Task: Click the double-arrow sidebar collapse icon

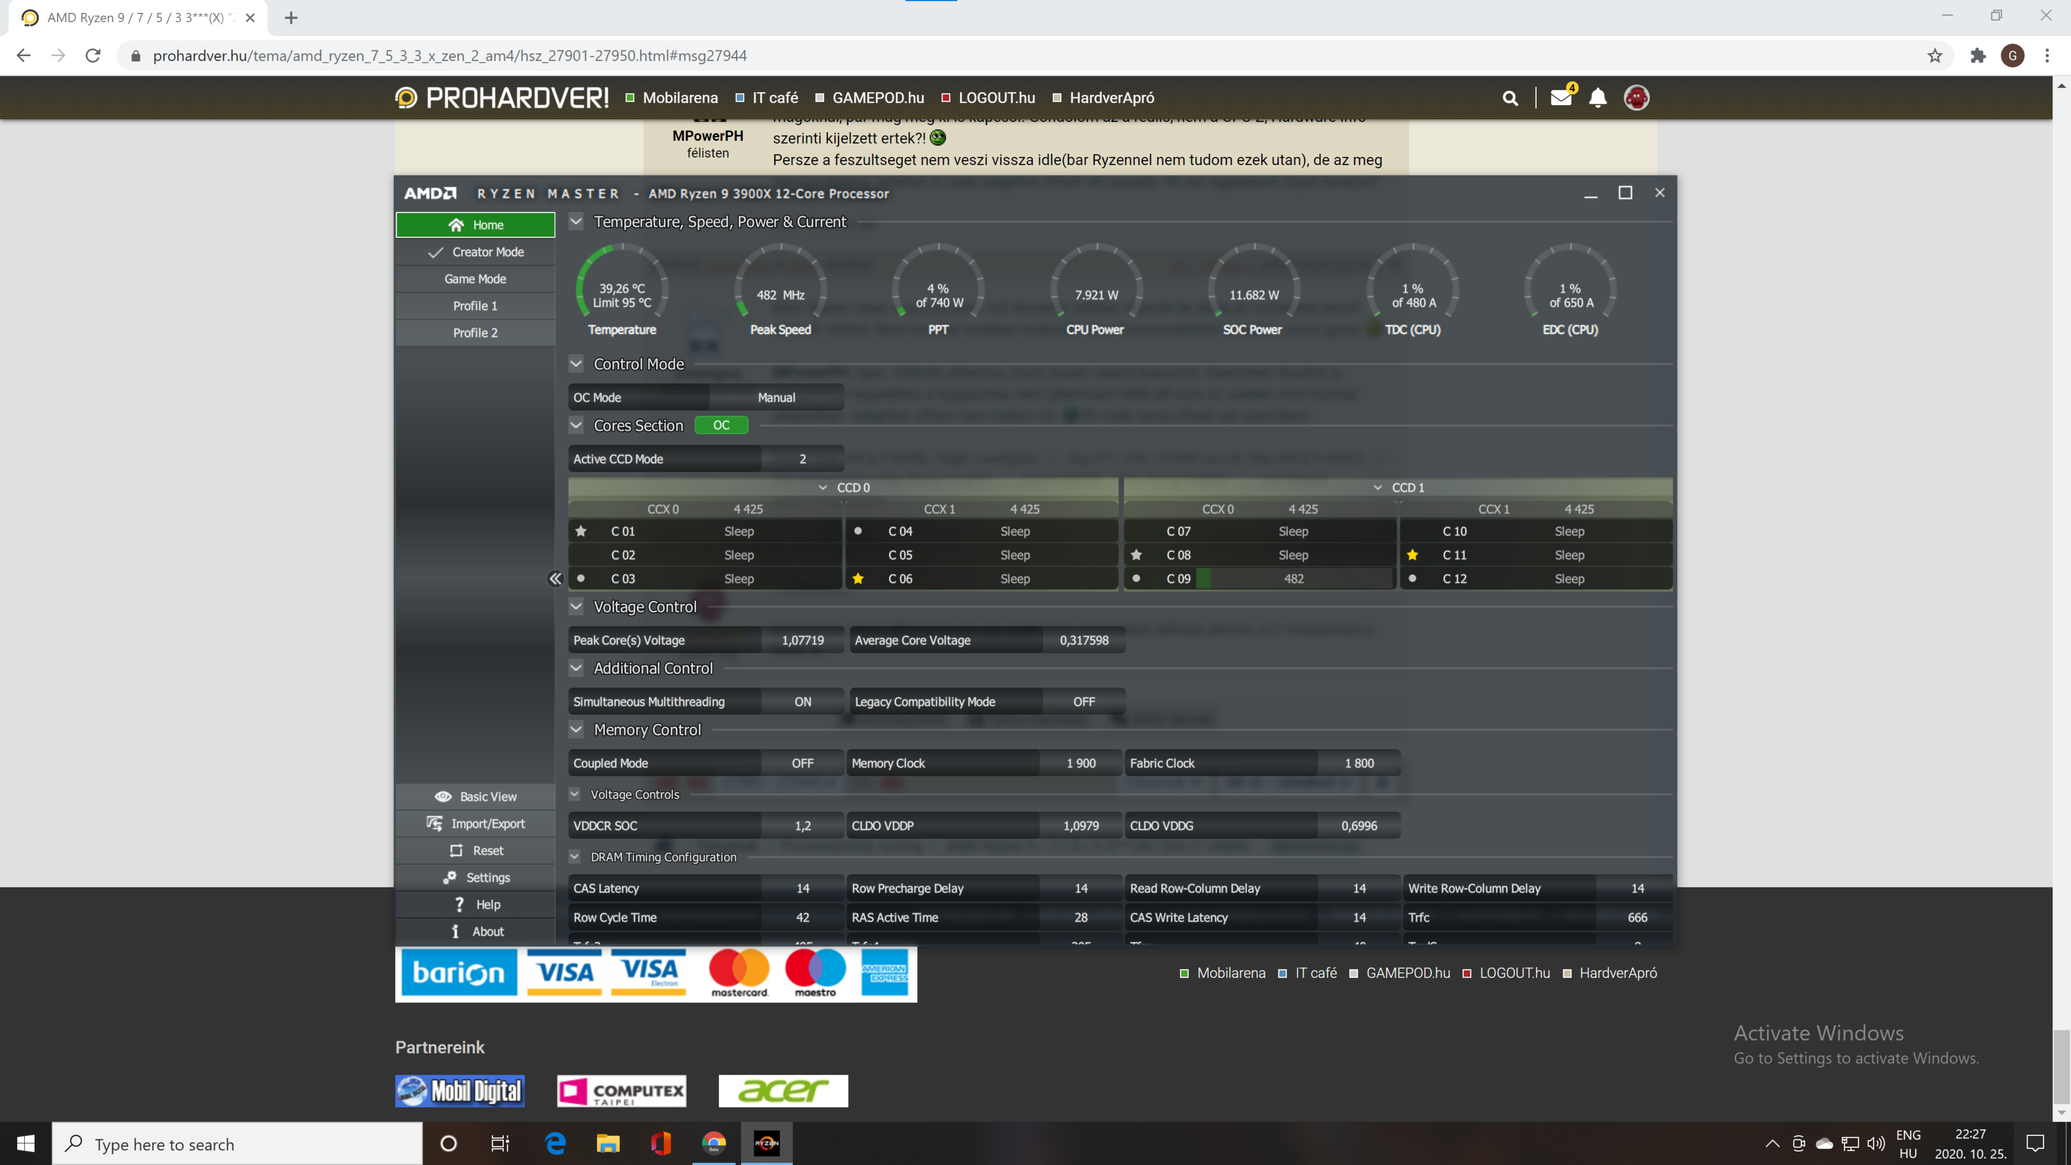Action: click(x=555, y=579)
